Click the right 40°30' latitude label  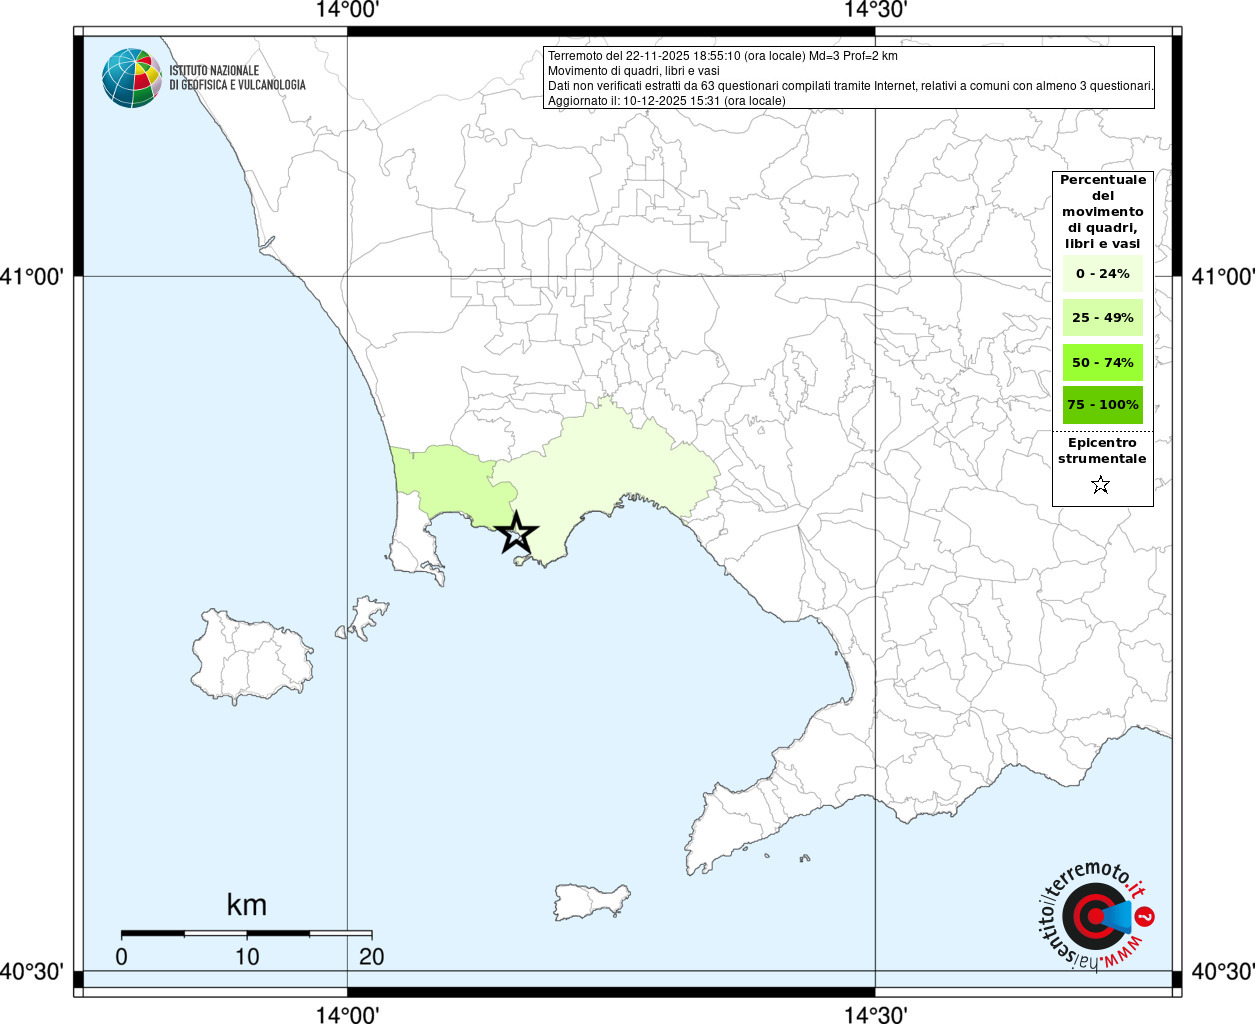point(1222,971)
